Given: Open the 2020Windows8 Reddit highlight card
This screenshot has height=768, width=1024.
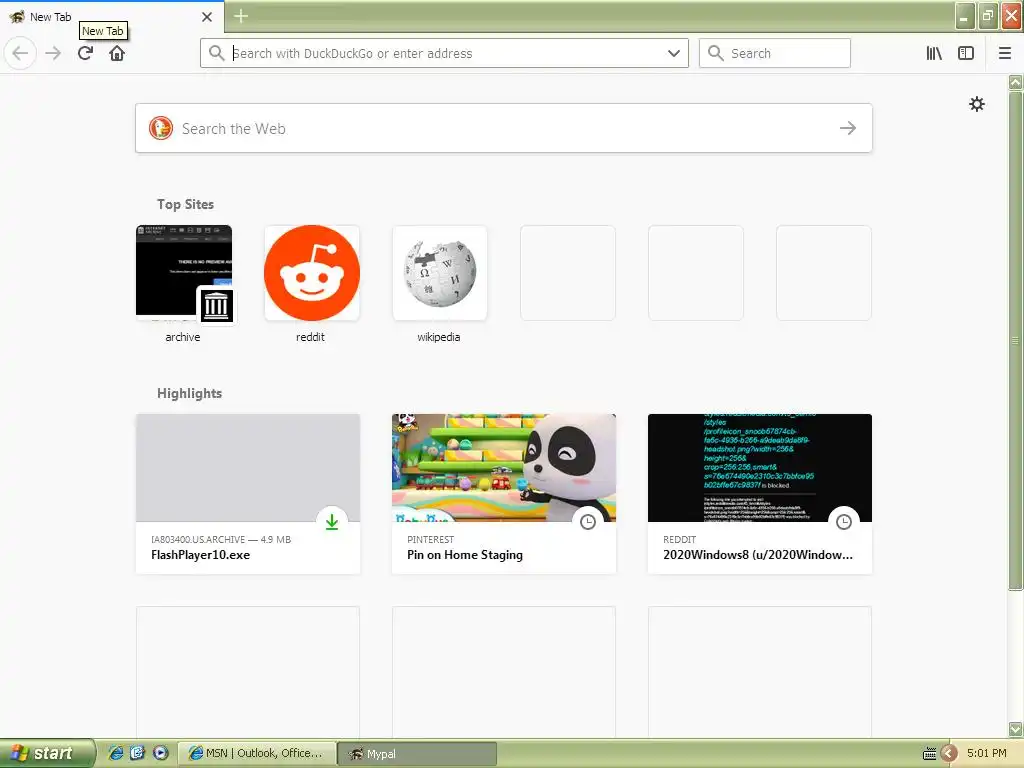Looking at the screenshot, I should click(x=760, y=494).
